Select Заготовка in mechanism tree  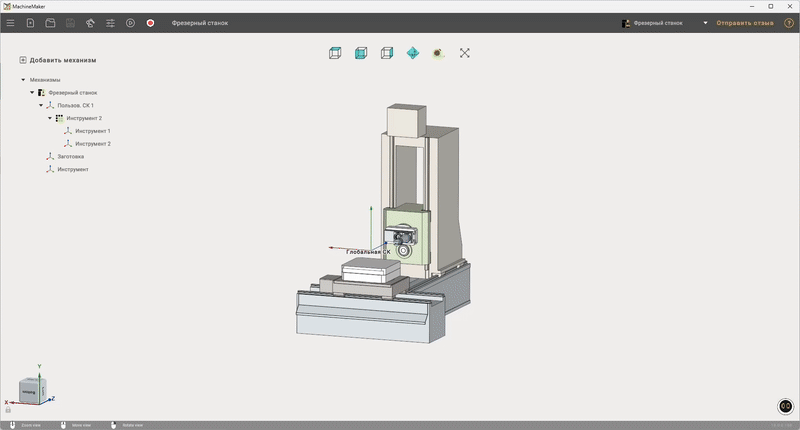[70, 157]
